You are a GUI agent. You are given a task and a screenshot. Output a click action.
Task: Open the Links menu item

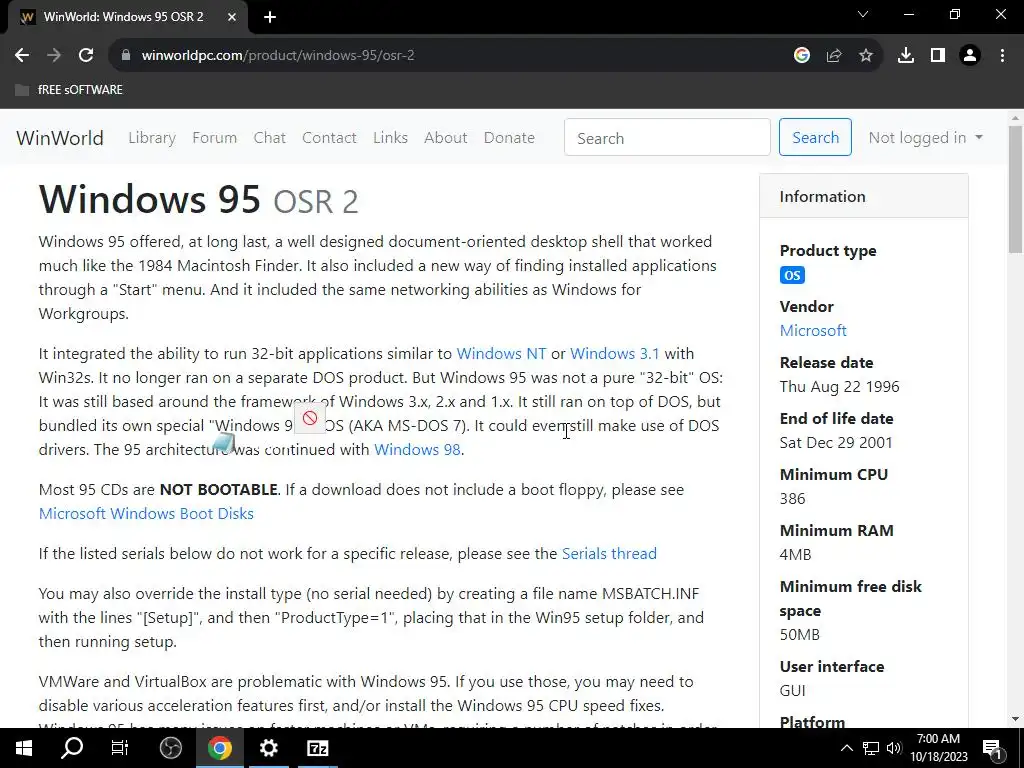click(391, 138)
